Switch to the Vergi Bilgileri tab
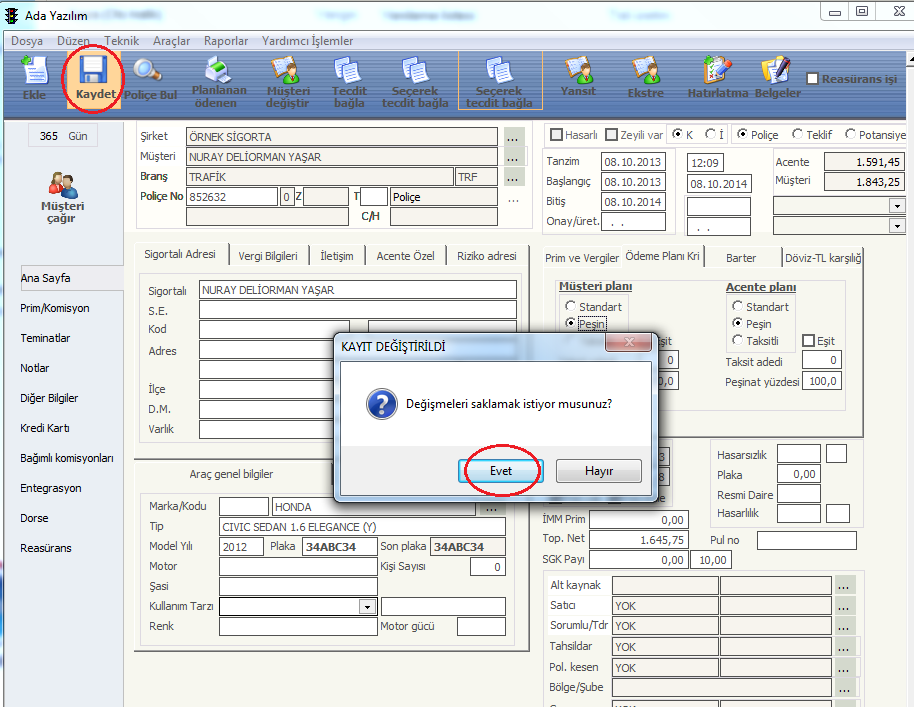Image resolution: width=914 pixels, height=707 pixels. (x=268, y=256)
